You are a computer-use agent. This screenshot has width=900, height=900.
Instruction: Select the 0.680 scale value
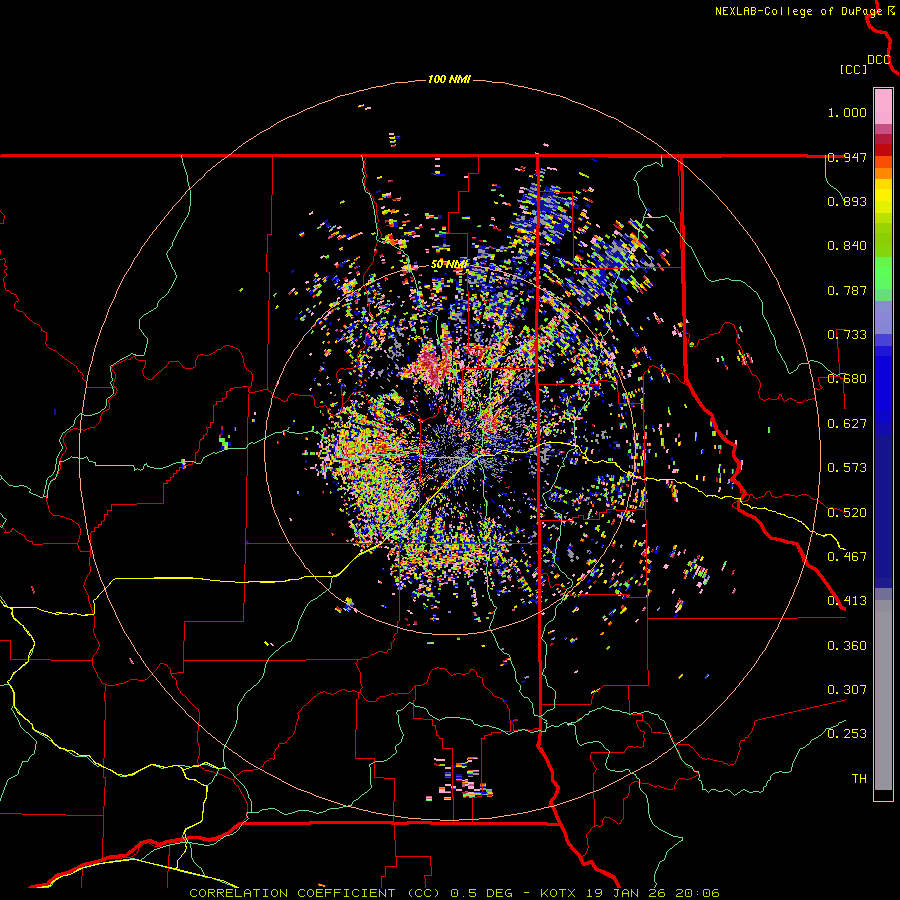[x=847, y=379]
